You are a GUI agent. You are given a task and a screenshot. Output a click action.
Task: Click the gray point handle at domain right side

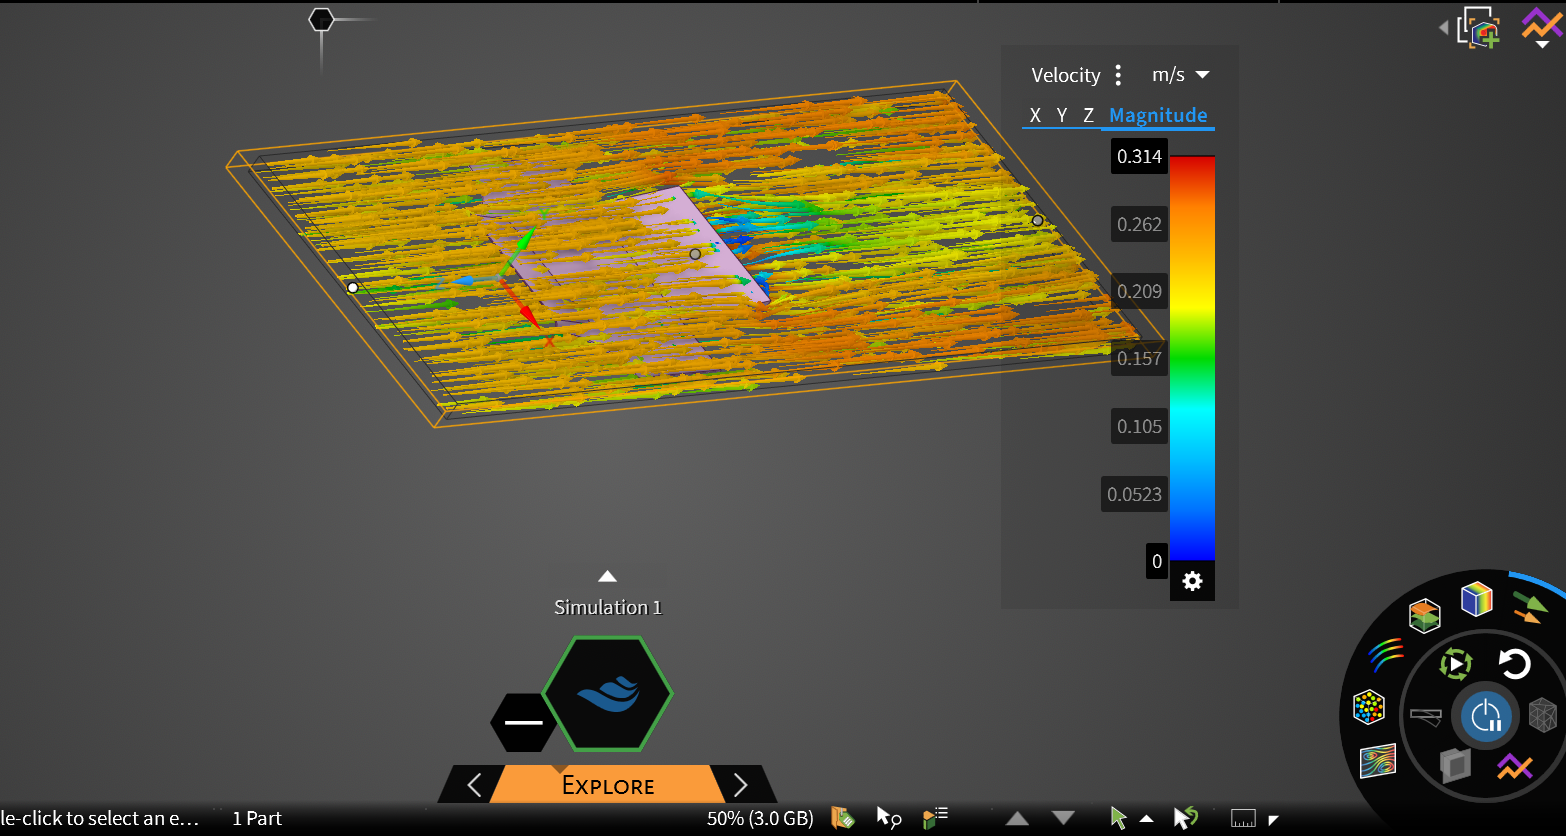[x=1038, y=220]
